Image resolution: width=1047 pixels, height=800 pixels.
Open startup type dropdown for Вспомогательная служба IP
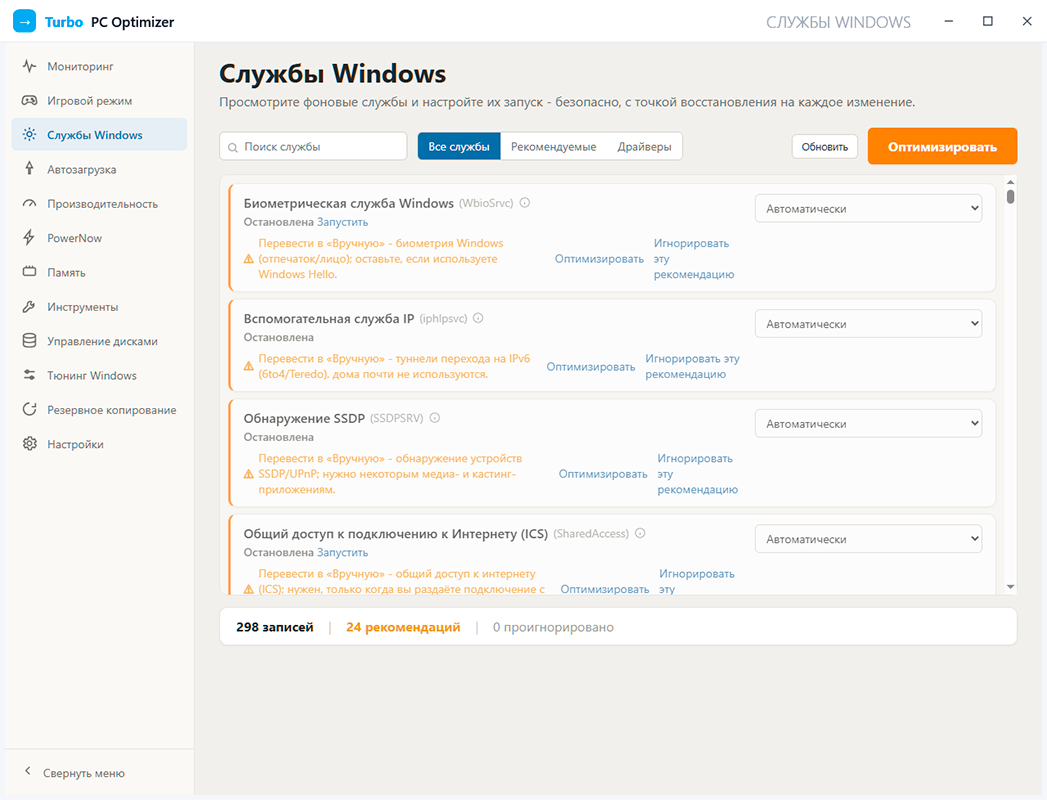coord(868,324)
